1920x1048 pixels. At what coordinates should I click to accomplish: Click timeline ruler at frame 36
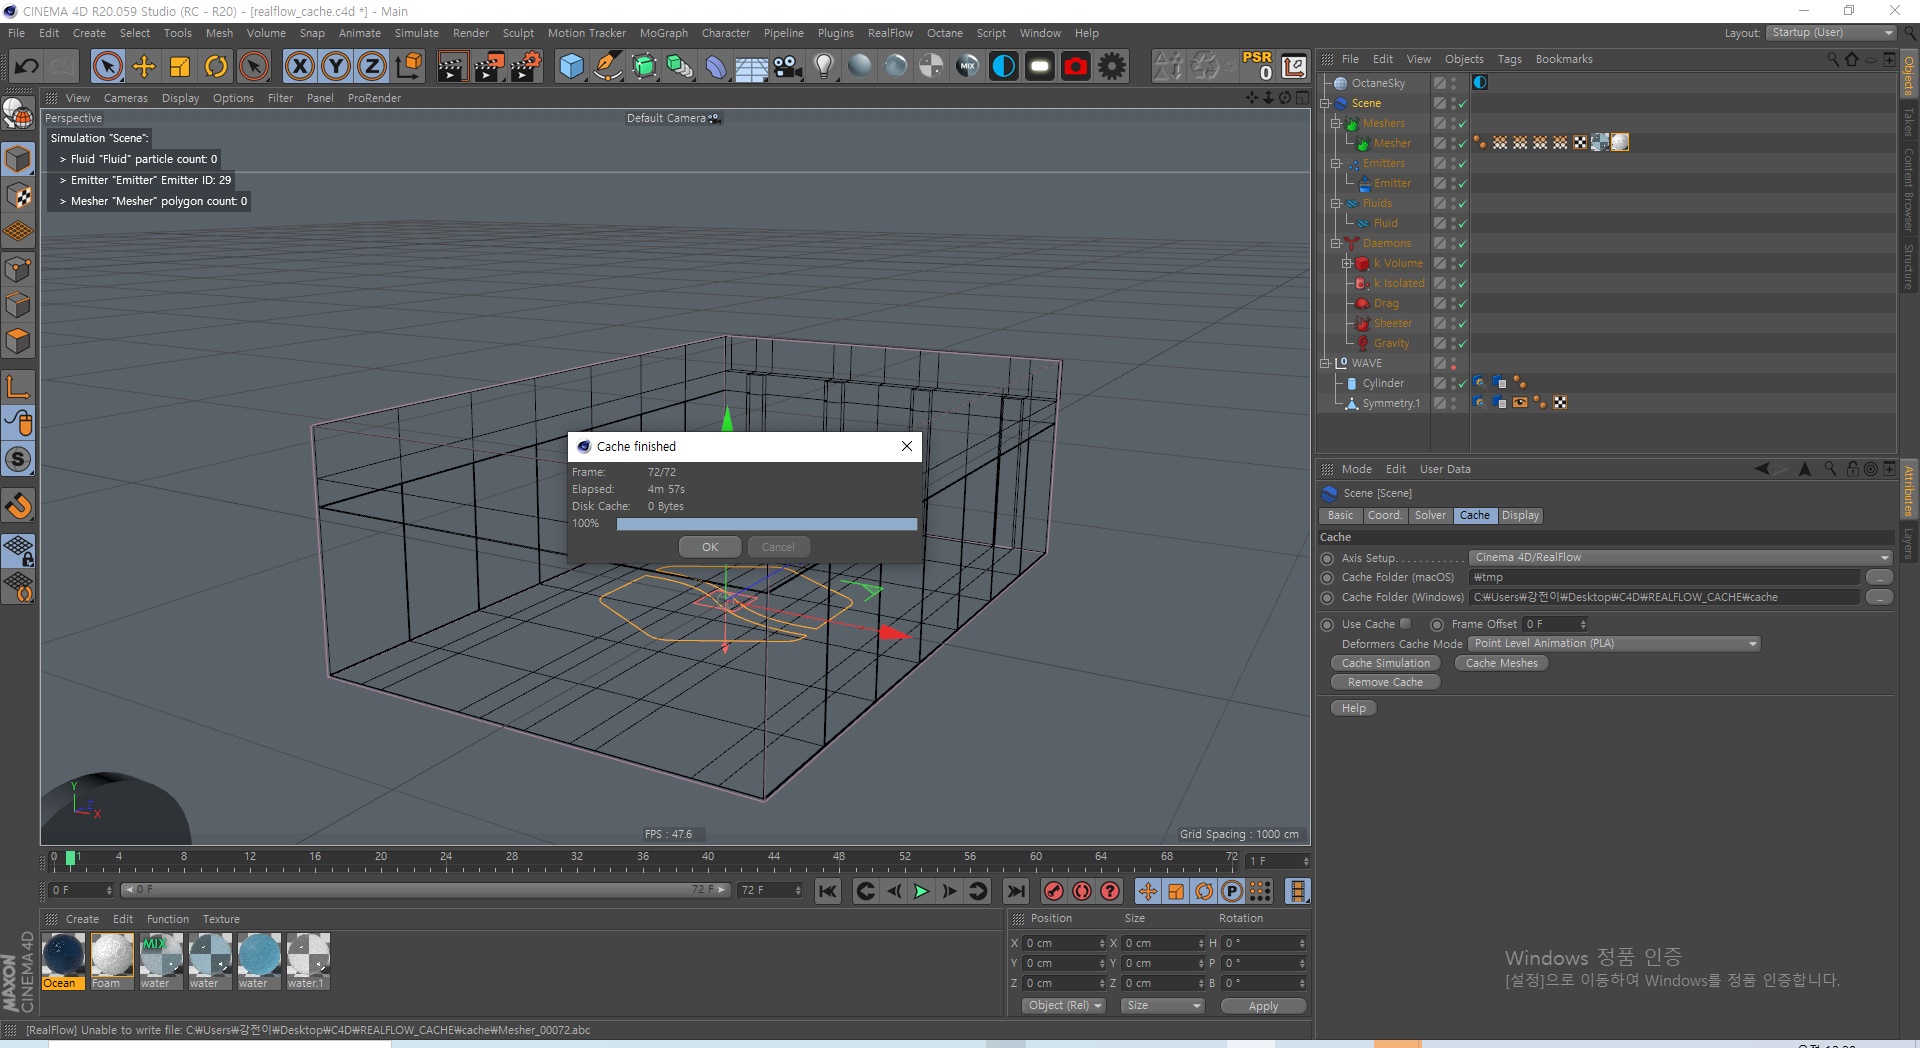coord(642,858)
